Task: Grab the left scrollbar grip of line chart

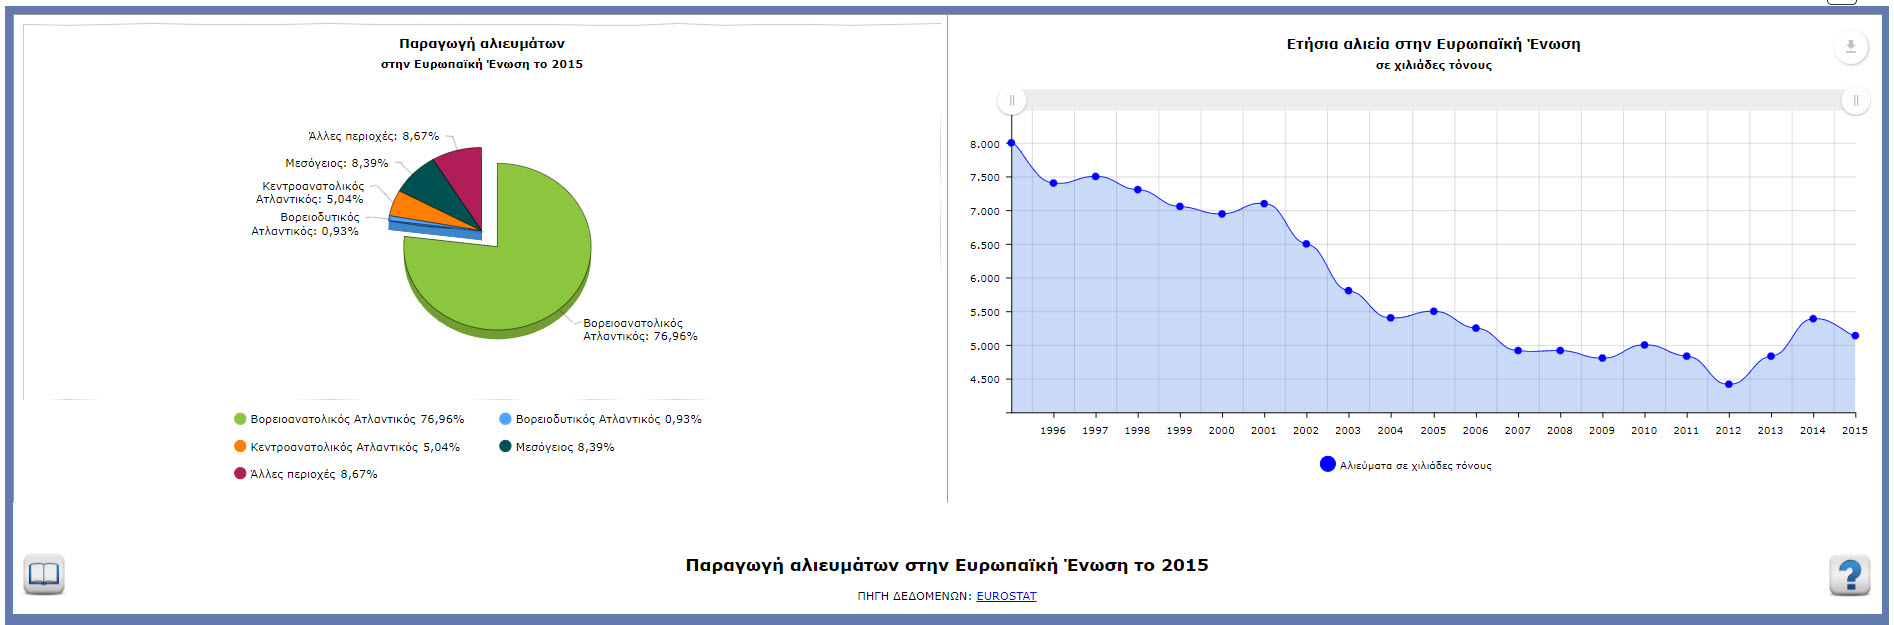Action: (1011, 101)
